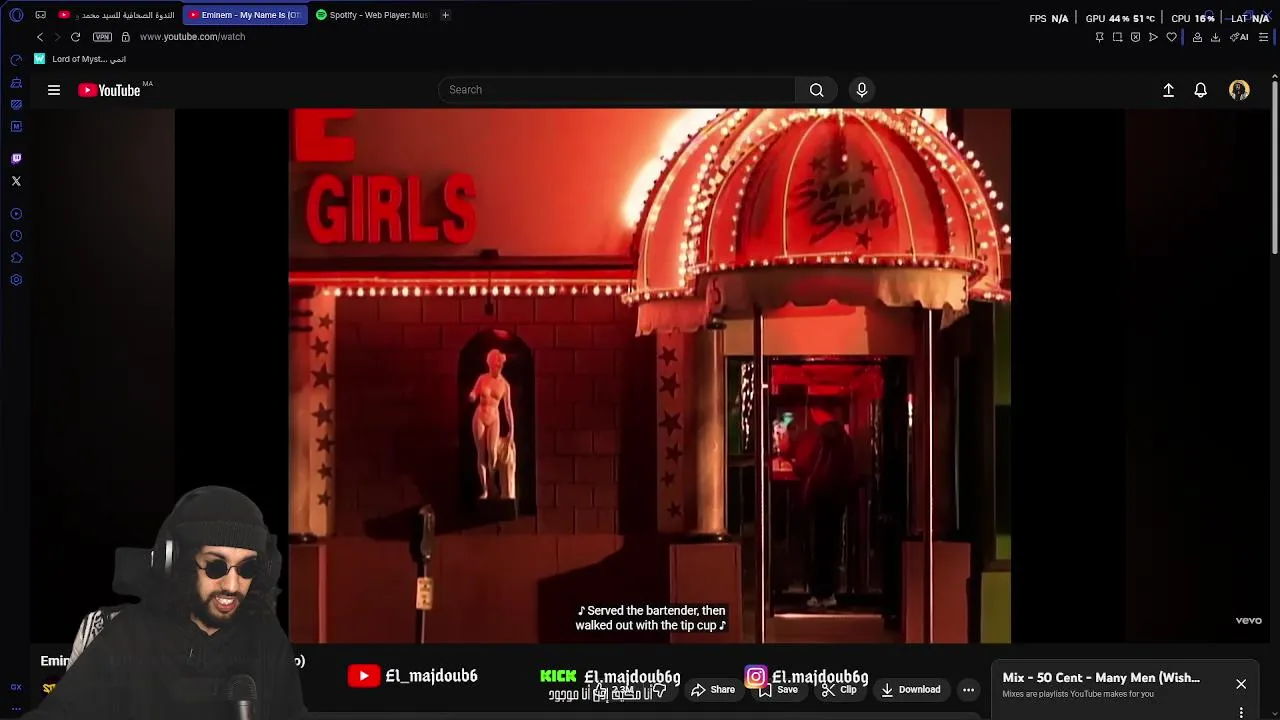The height and width of the screenshot is (720, 1280).
Task: Open the sidebar player icon
Action: (16, 214)
